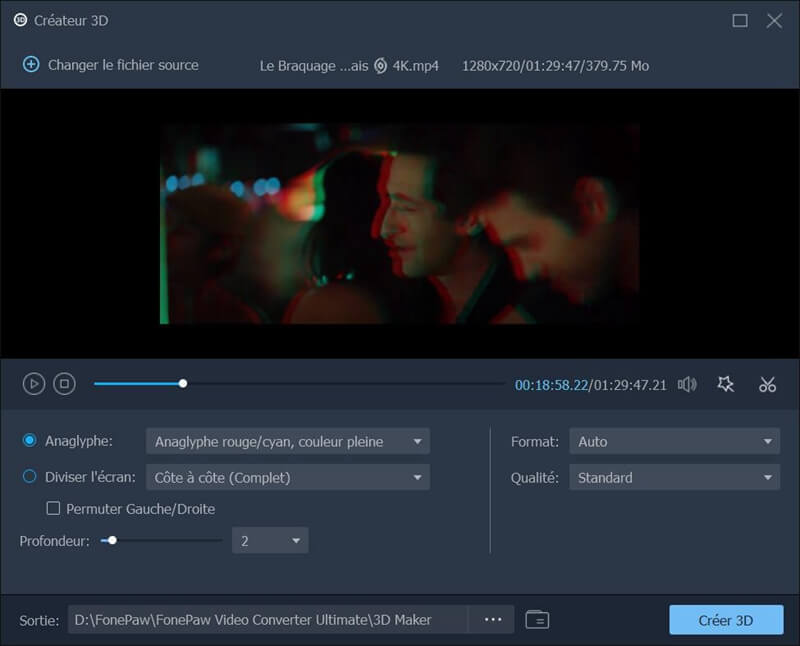Screen dimensions: 800x646
Task: Click the video progress slider handle
Action: (x=183, y=384)
